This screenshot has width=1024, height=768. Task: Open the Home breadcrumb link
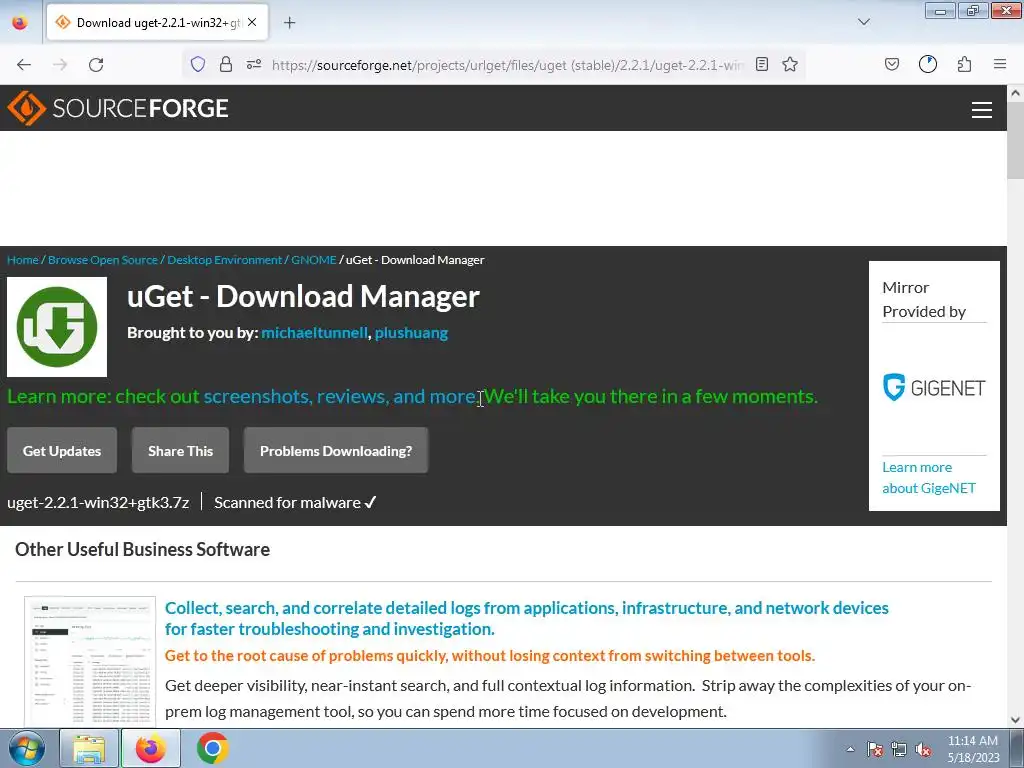[23, 260]
